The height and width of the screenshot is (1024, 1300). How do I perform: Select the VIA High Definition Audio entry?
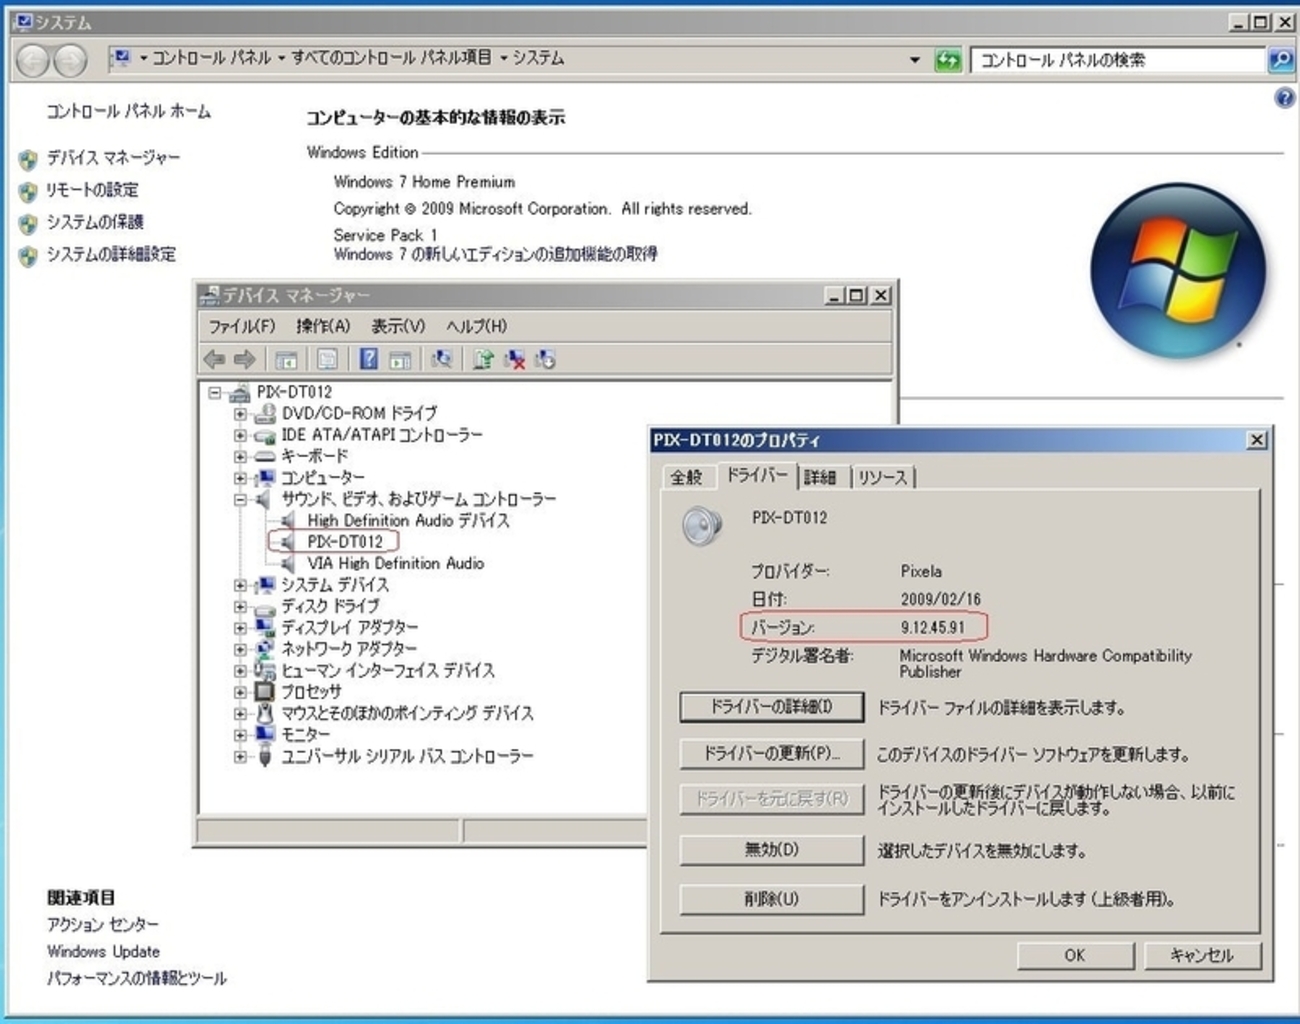[396, 563]
